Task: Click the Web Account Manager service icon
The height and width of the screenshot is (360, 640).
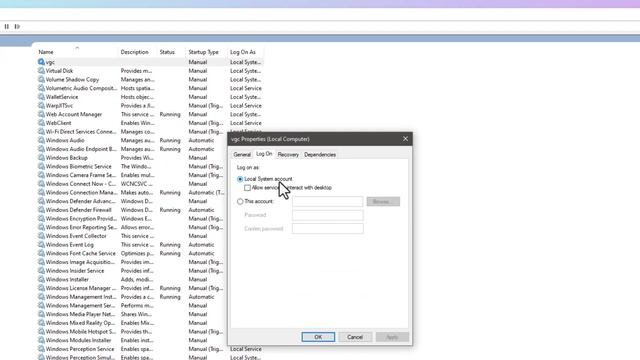Action: click(x=41, y=114)
